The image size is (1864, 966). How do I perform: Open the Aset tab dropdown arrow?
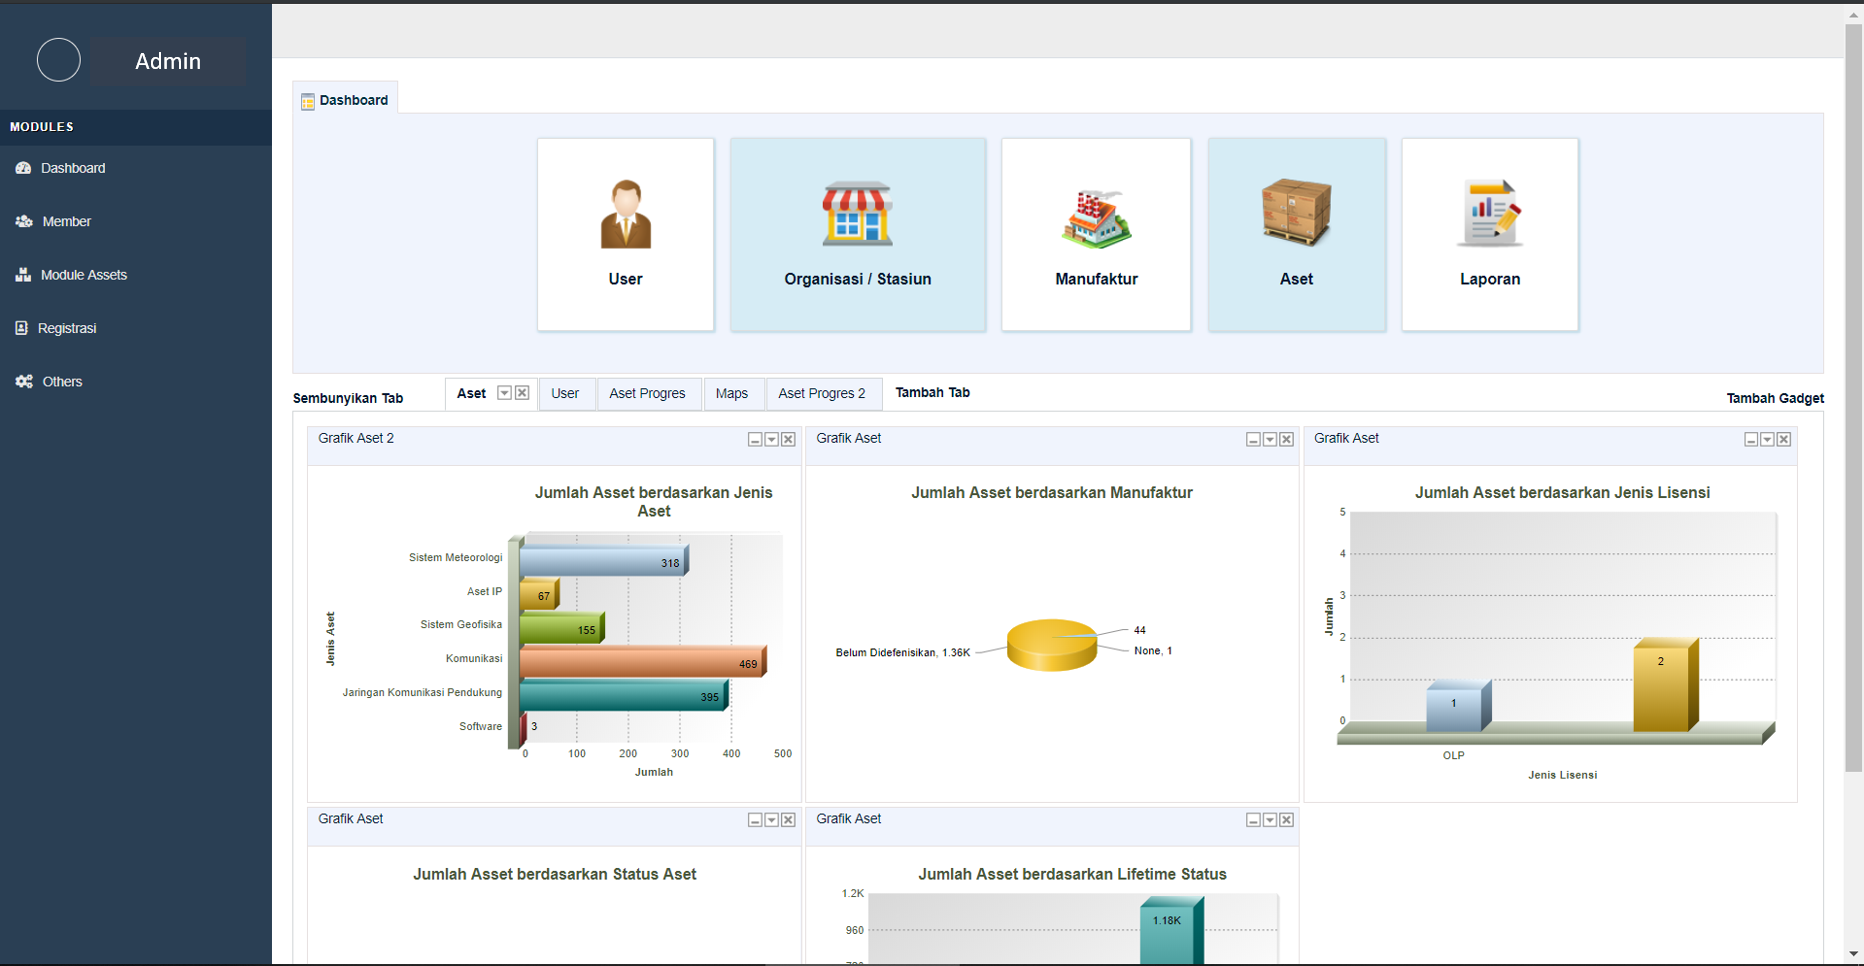tap(504, 393)
